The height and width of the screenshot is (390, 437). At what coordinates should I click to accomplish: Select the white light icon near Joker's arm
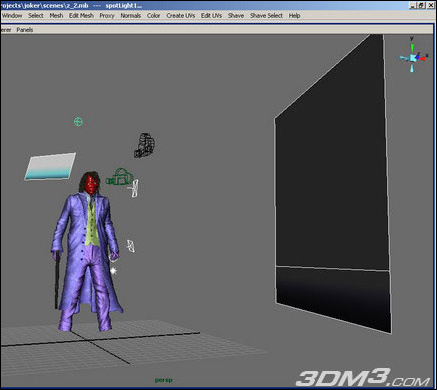(x=131, y=246)
